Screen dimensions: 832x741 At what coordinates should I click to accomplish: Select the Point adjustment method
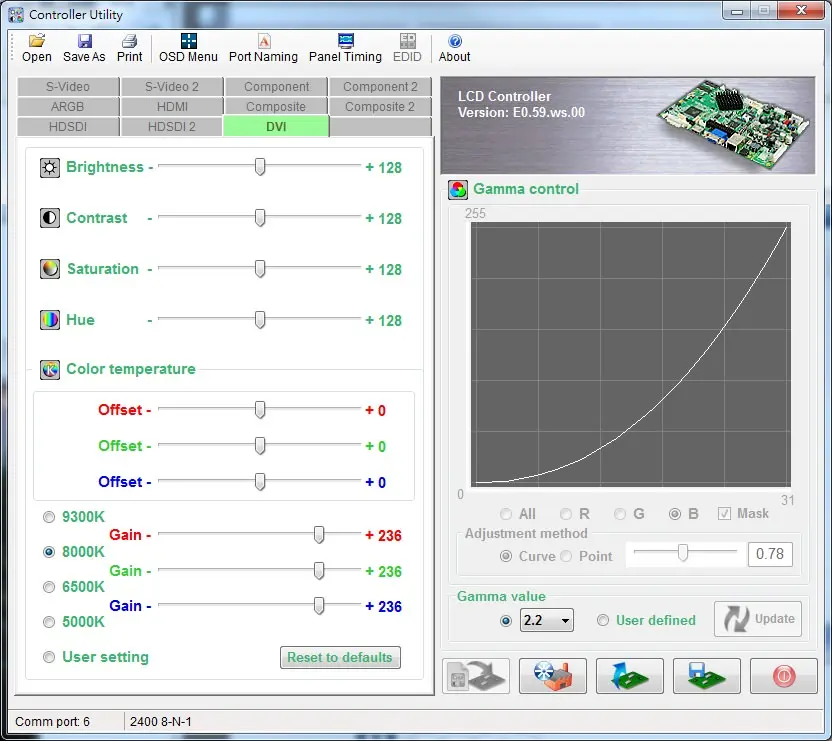click(x=566, y=556)
